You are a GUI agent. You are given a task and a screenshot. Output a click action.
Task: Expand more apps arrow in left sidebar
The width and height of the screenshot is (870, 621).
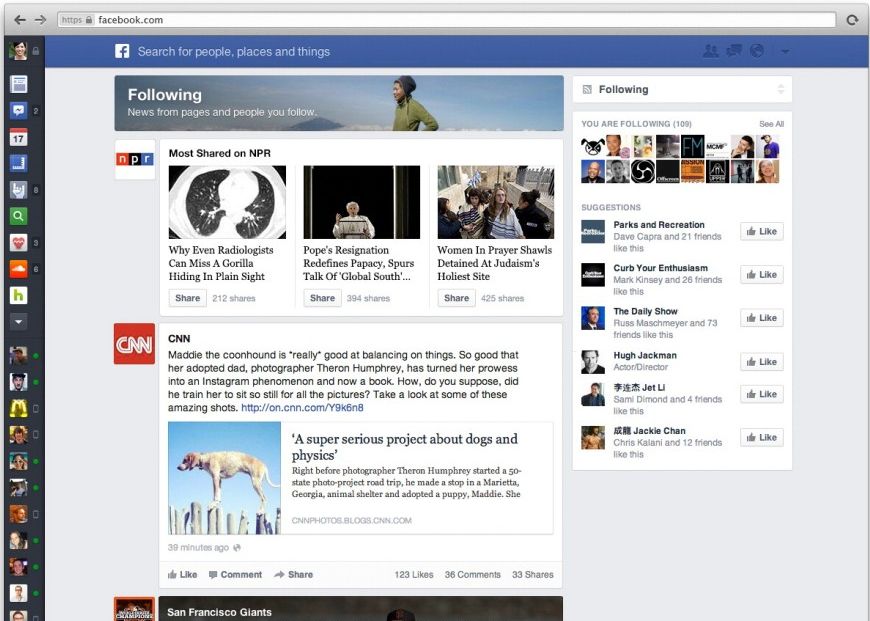coord(19,321)
